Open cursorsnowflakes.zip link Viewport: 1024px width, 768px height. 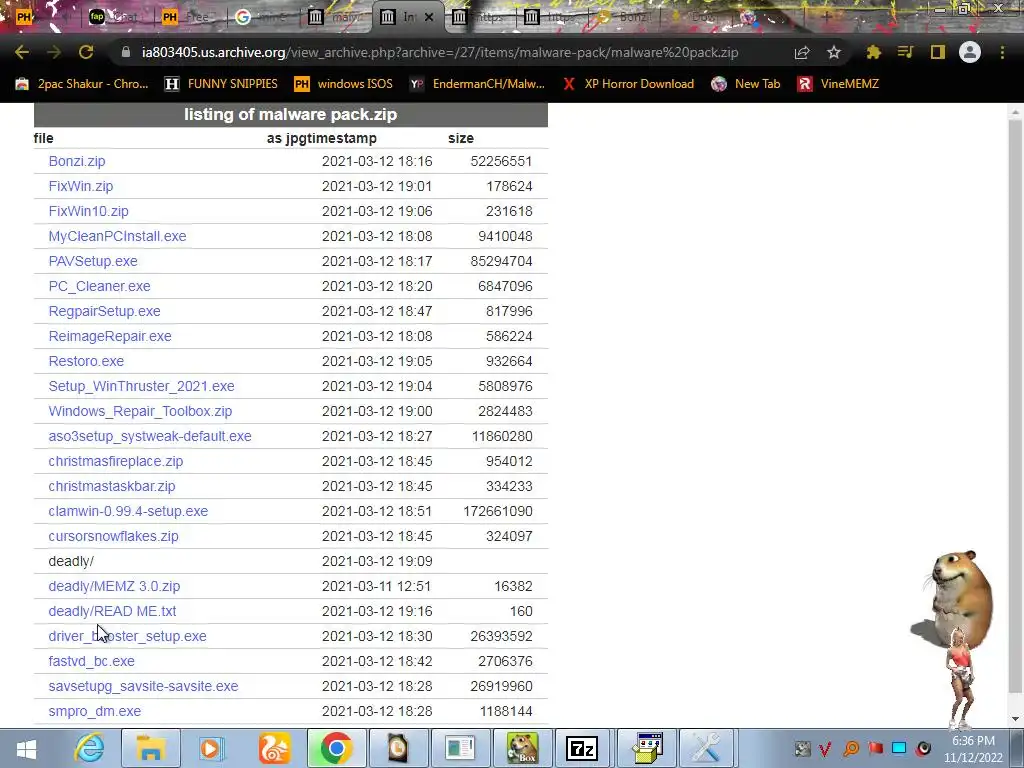pos(113,536)
